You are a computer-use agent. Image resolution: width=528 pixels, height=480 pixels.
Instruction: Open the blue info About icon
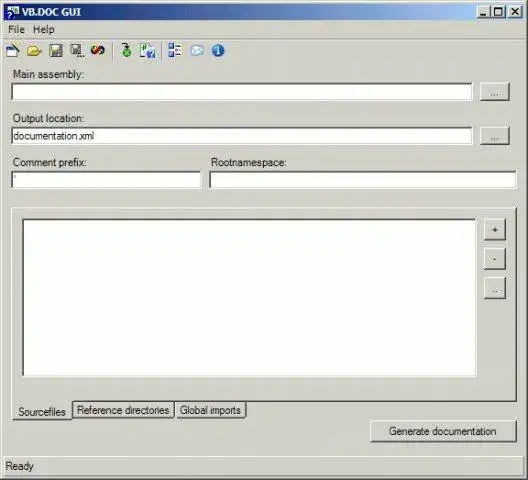(x=218, y=51)
